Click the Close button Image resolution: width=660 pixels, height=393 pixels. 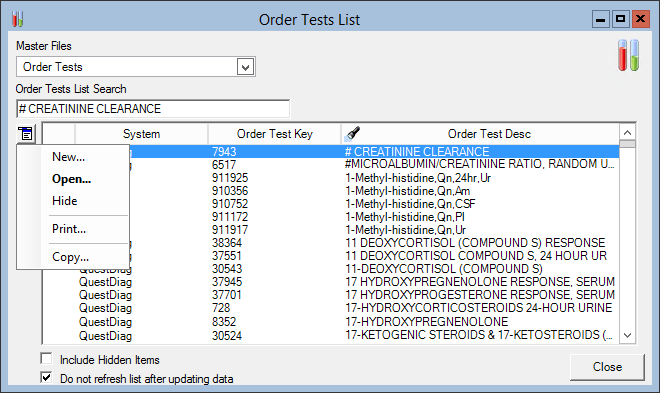607,367
